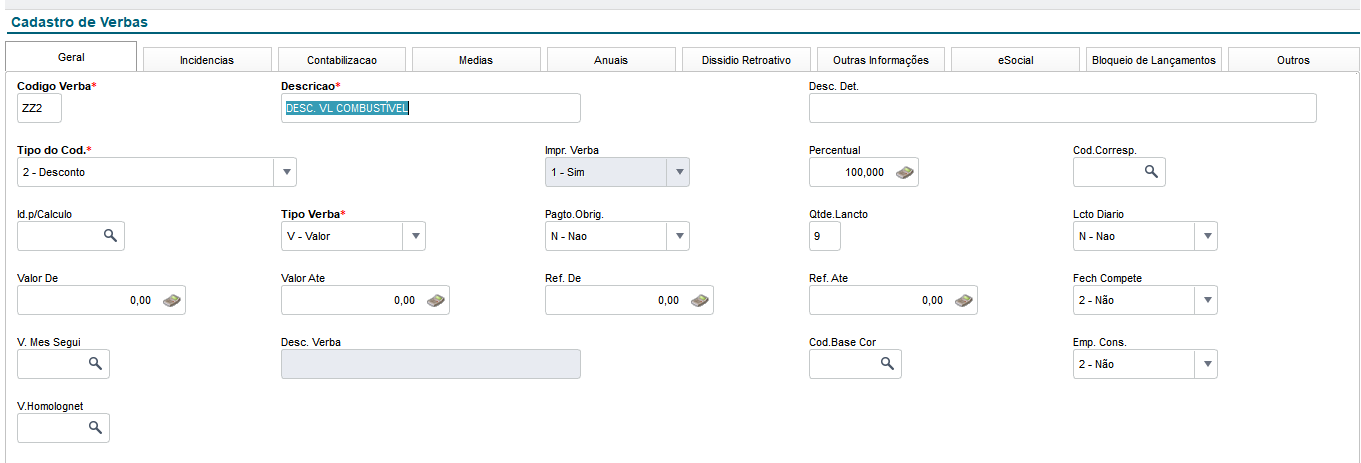Switch to the Bloqueio de Lançamentos tab
The height and width of the screenshot is (463, 1361).
(x=1153, y=60)
